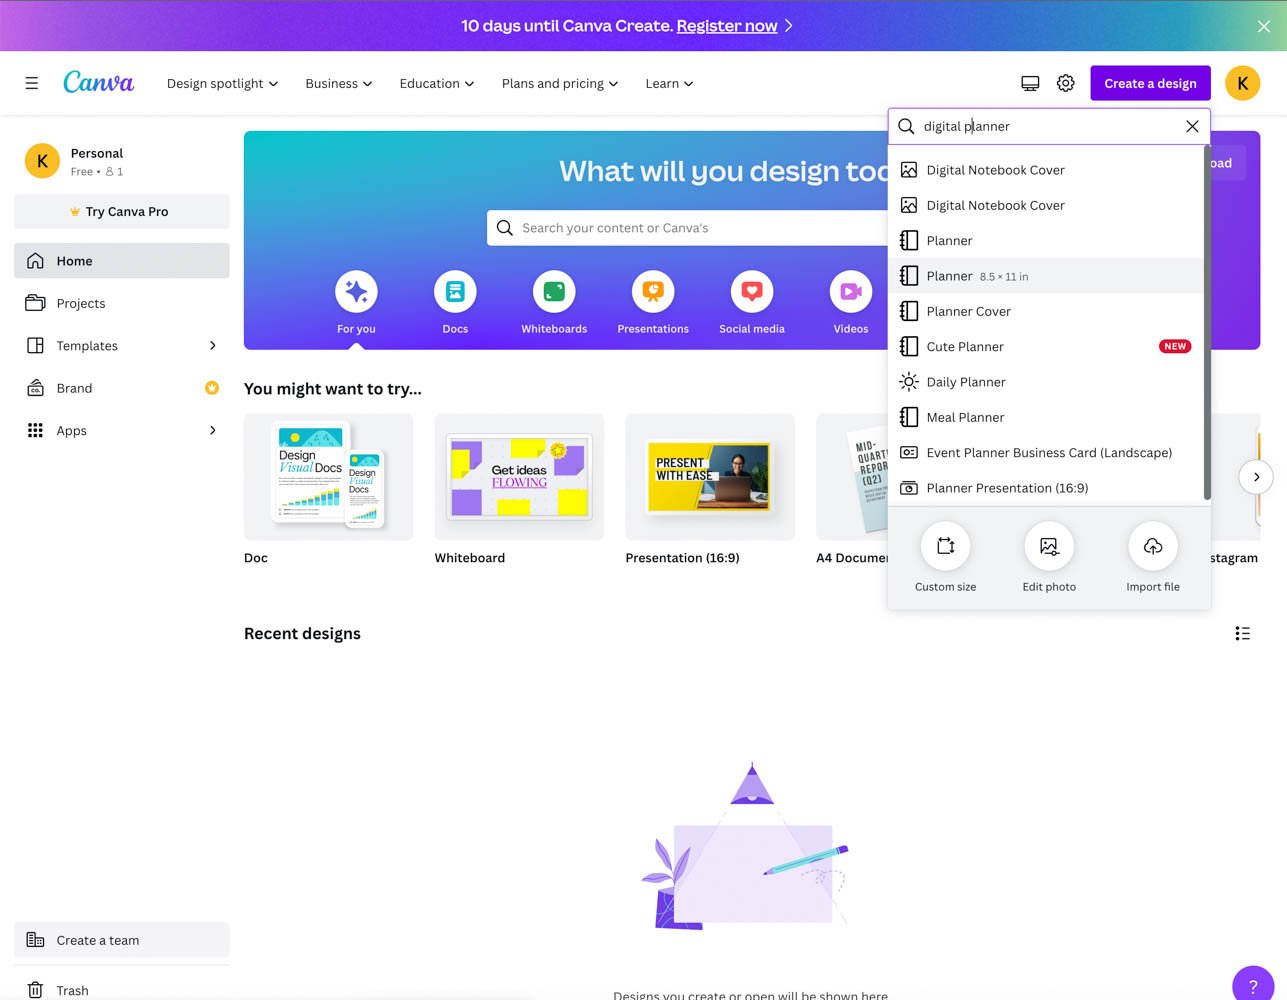Screen dimensions: 1287x1000
Task: Choose Planner Presentation (16:9) suggestion
Action: click(x=1045, y=488)
